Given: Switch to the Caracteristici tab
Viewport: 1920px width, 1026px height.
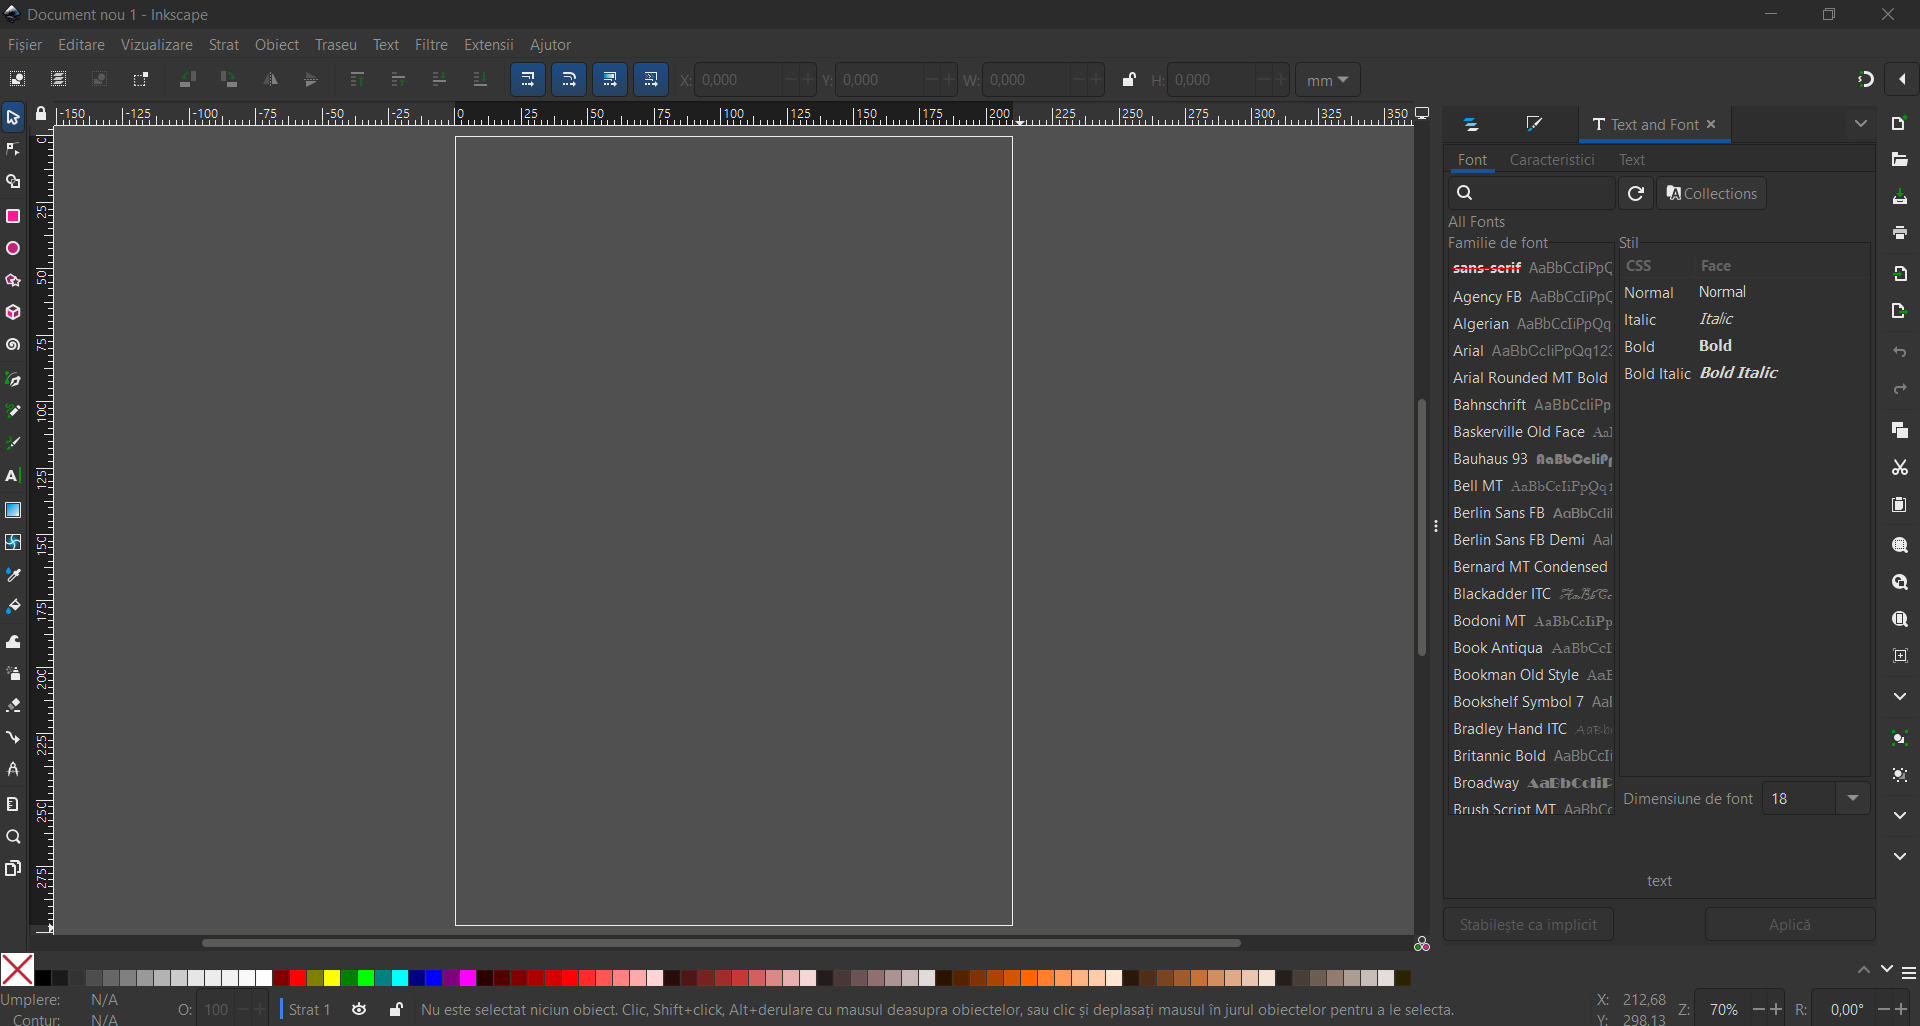Looking at the screenshot, I should click(1552, 160).
